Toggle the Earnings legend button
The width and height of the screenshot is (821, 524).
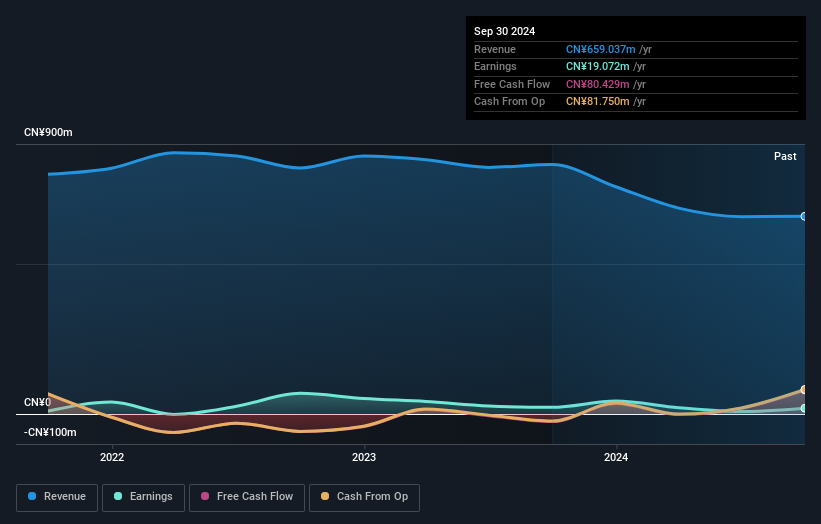(143, 497)
